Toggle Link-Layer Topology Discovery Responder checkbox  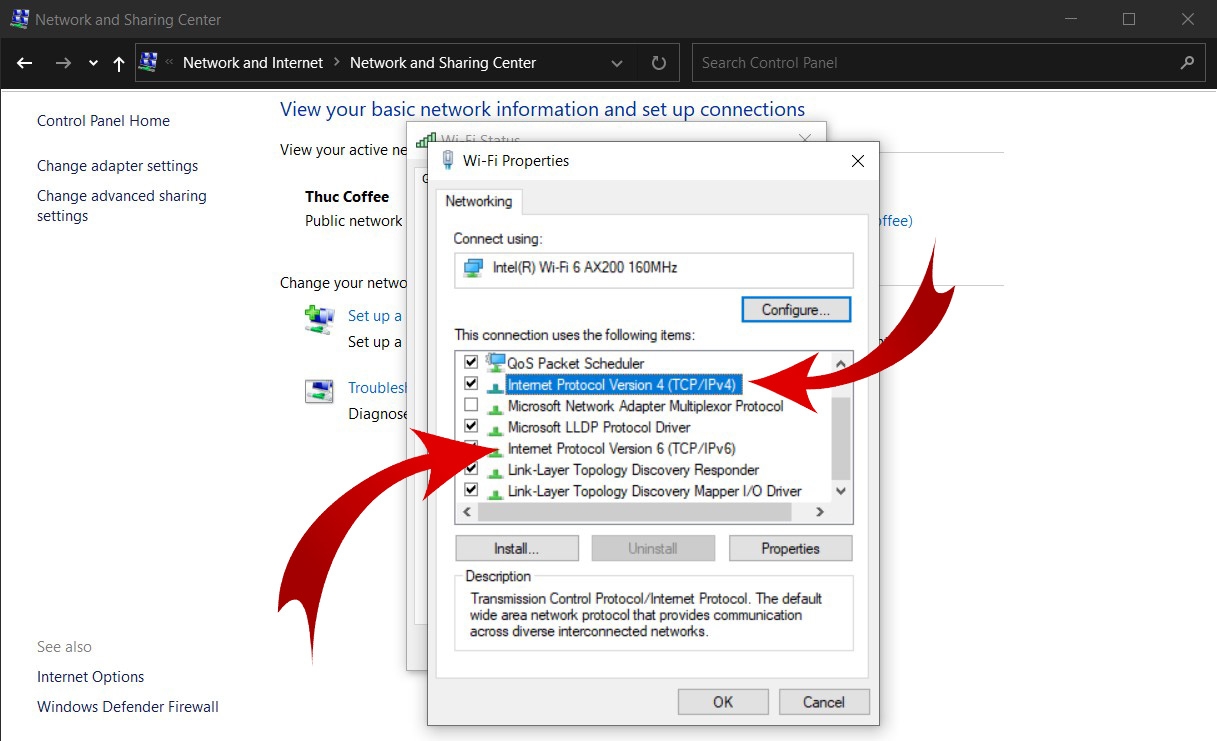coord(471,469)
